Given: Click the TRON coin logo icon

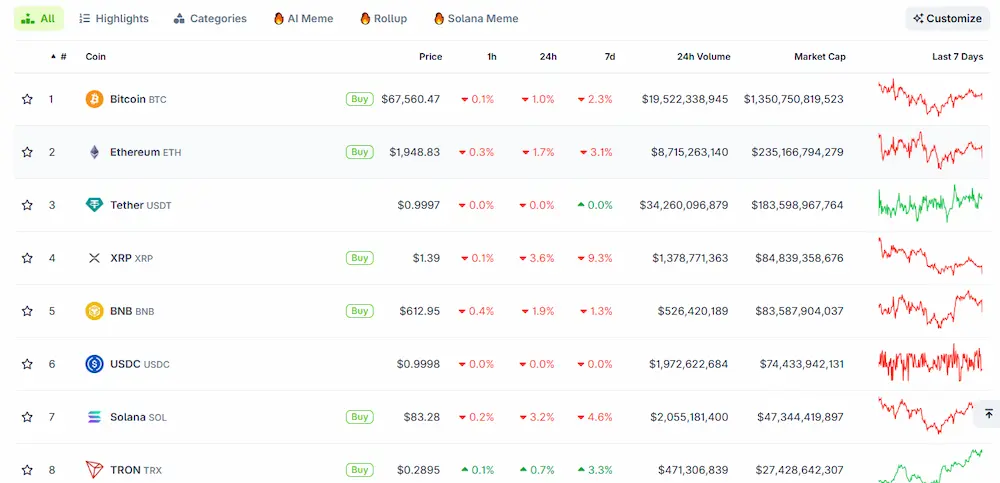Looking at the screenshot, I should [94, 470].
